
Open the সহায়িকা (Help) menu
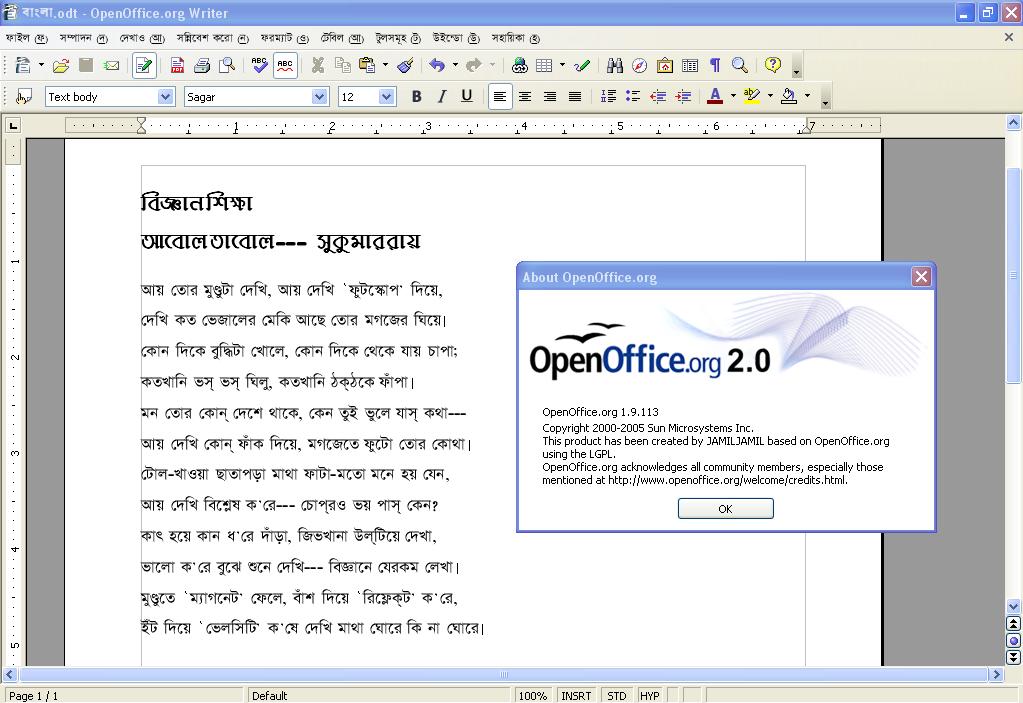tap(515, 38)
